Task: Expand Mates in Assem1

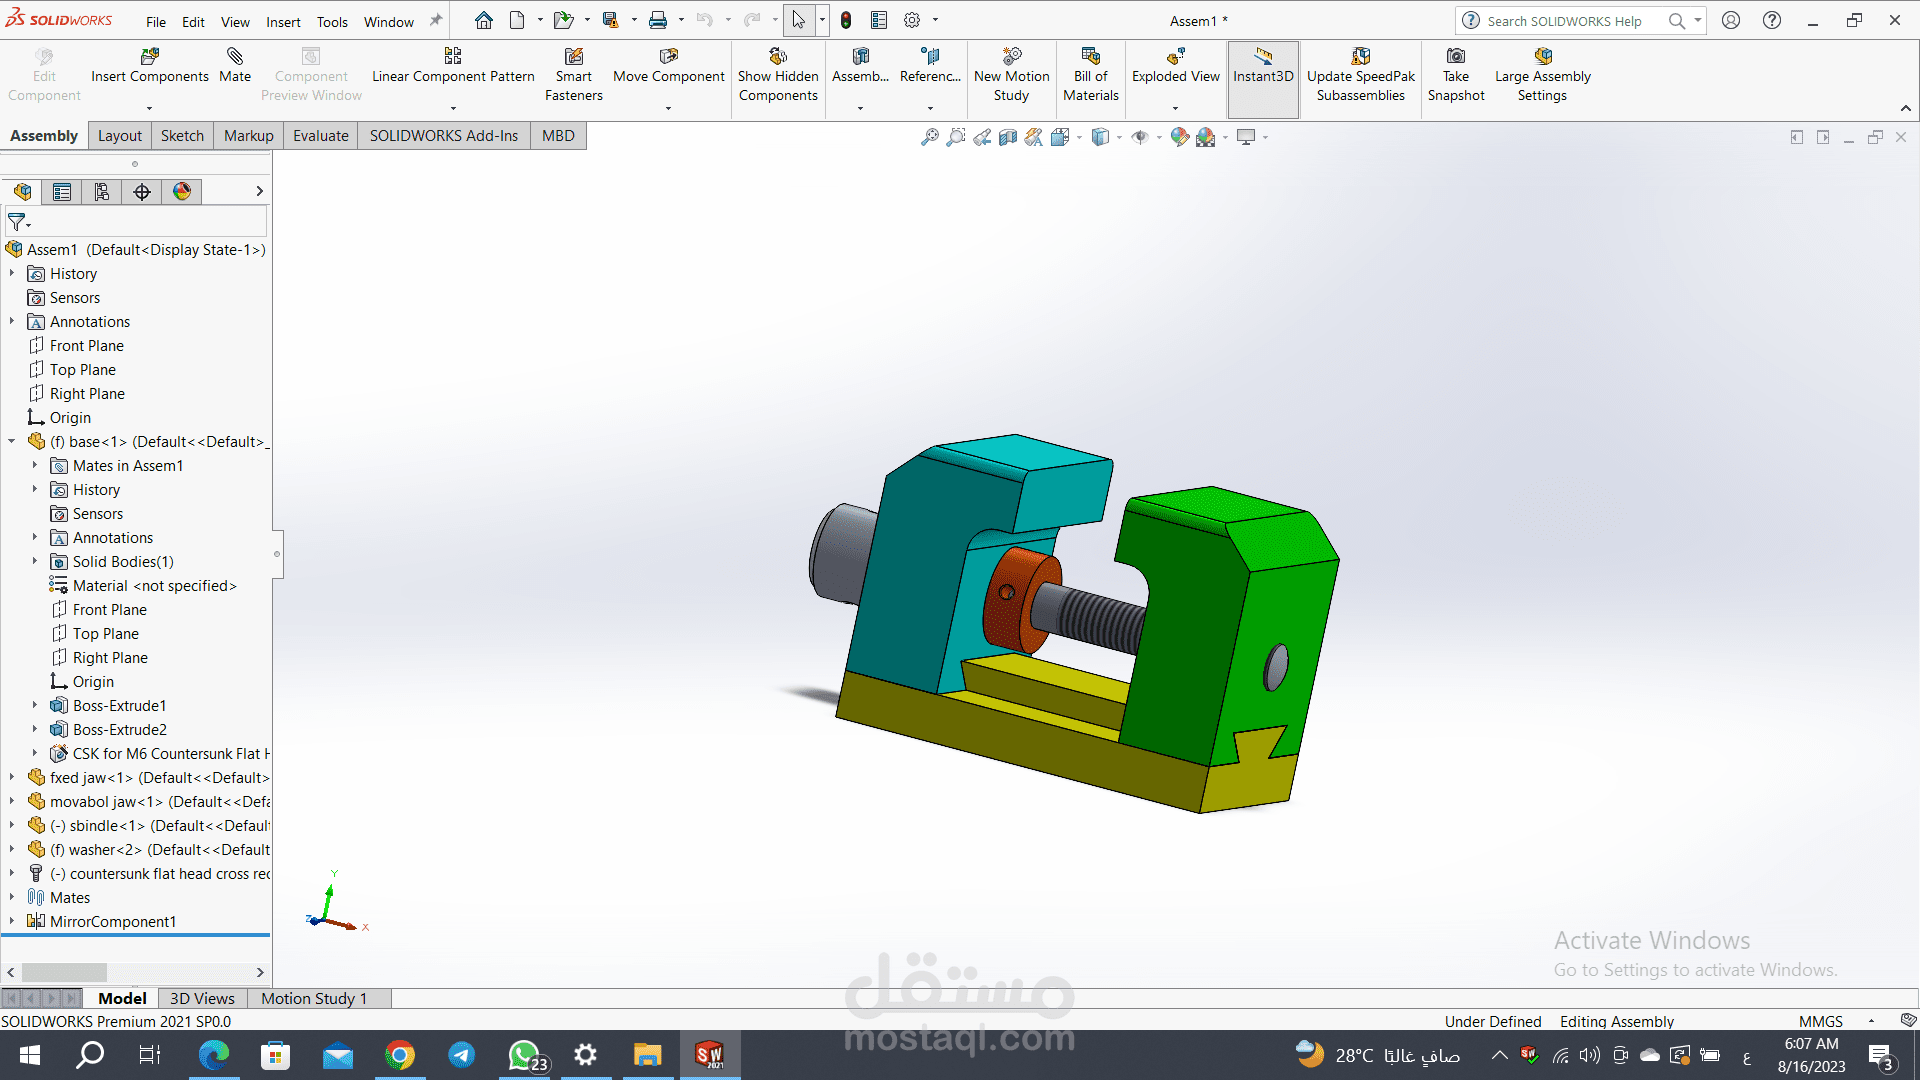Action: click(x=35, y=465)
